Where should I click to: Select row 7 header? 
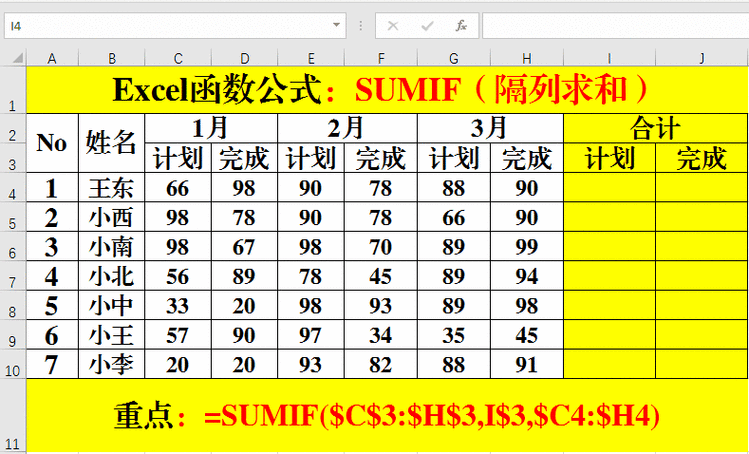[x=13, y=276]
